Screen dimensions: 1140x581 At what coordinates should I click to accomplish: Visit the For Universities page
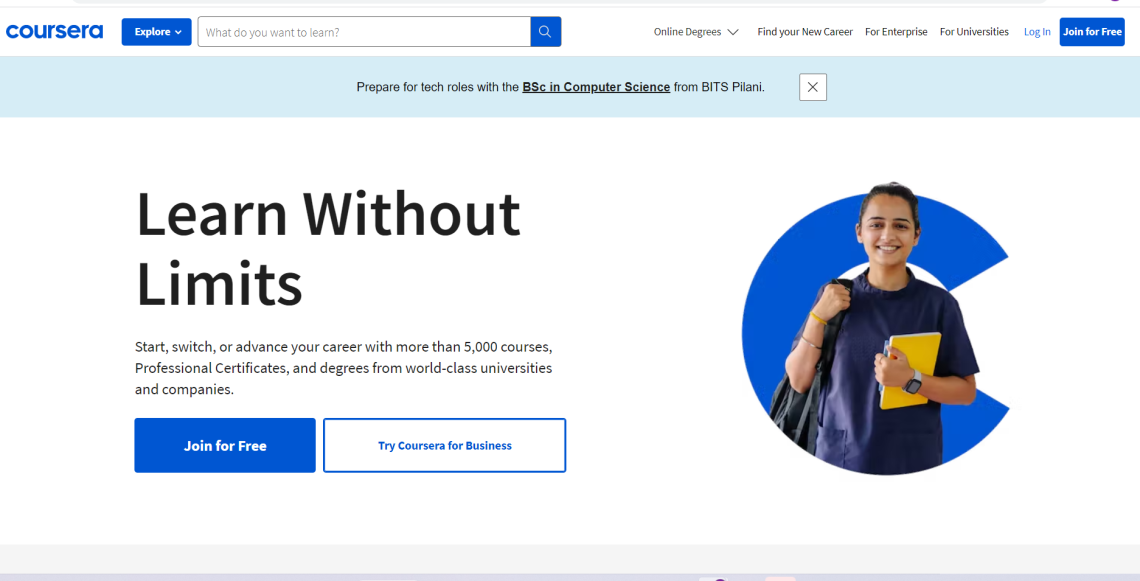(x=974, y=31)
